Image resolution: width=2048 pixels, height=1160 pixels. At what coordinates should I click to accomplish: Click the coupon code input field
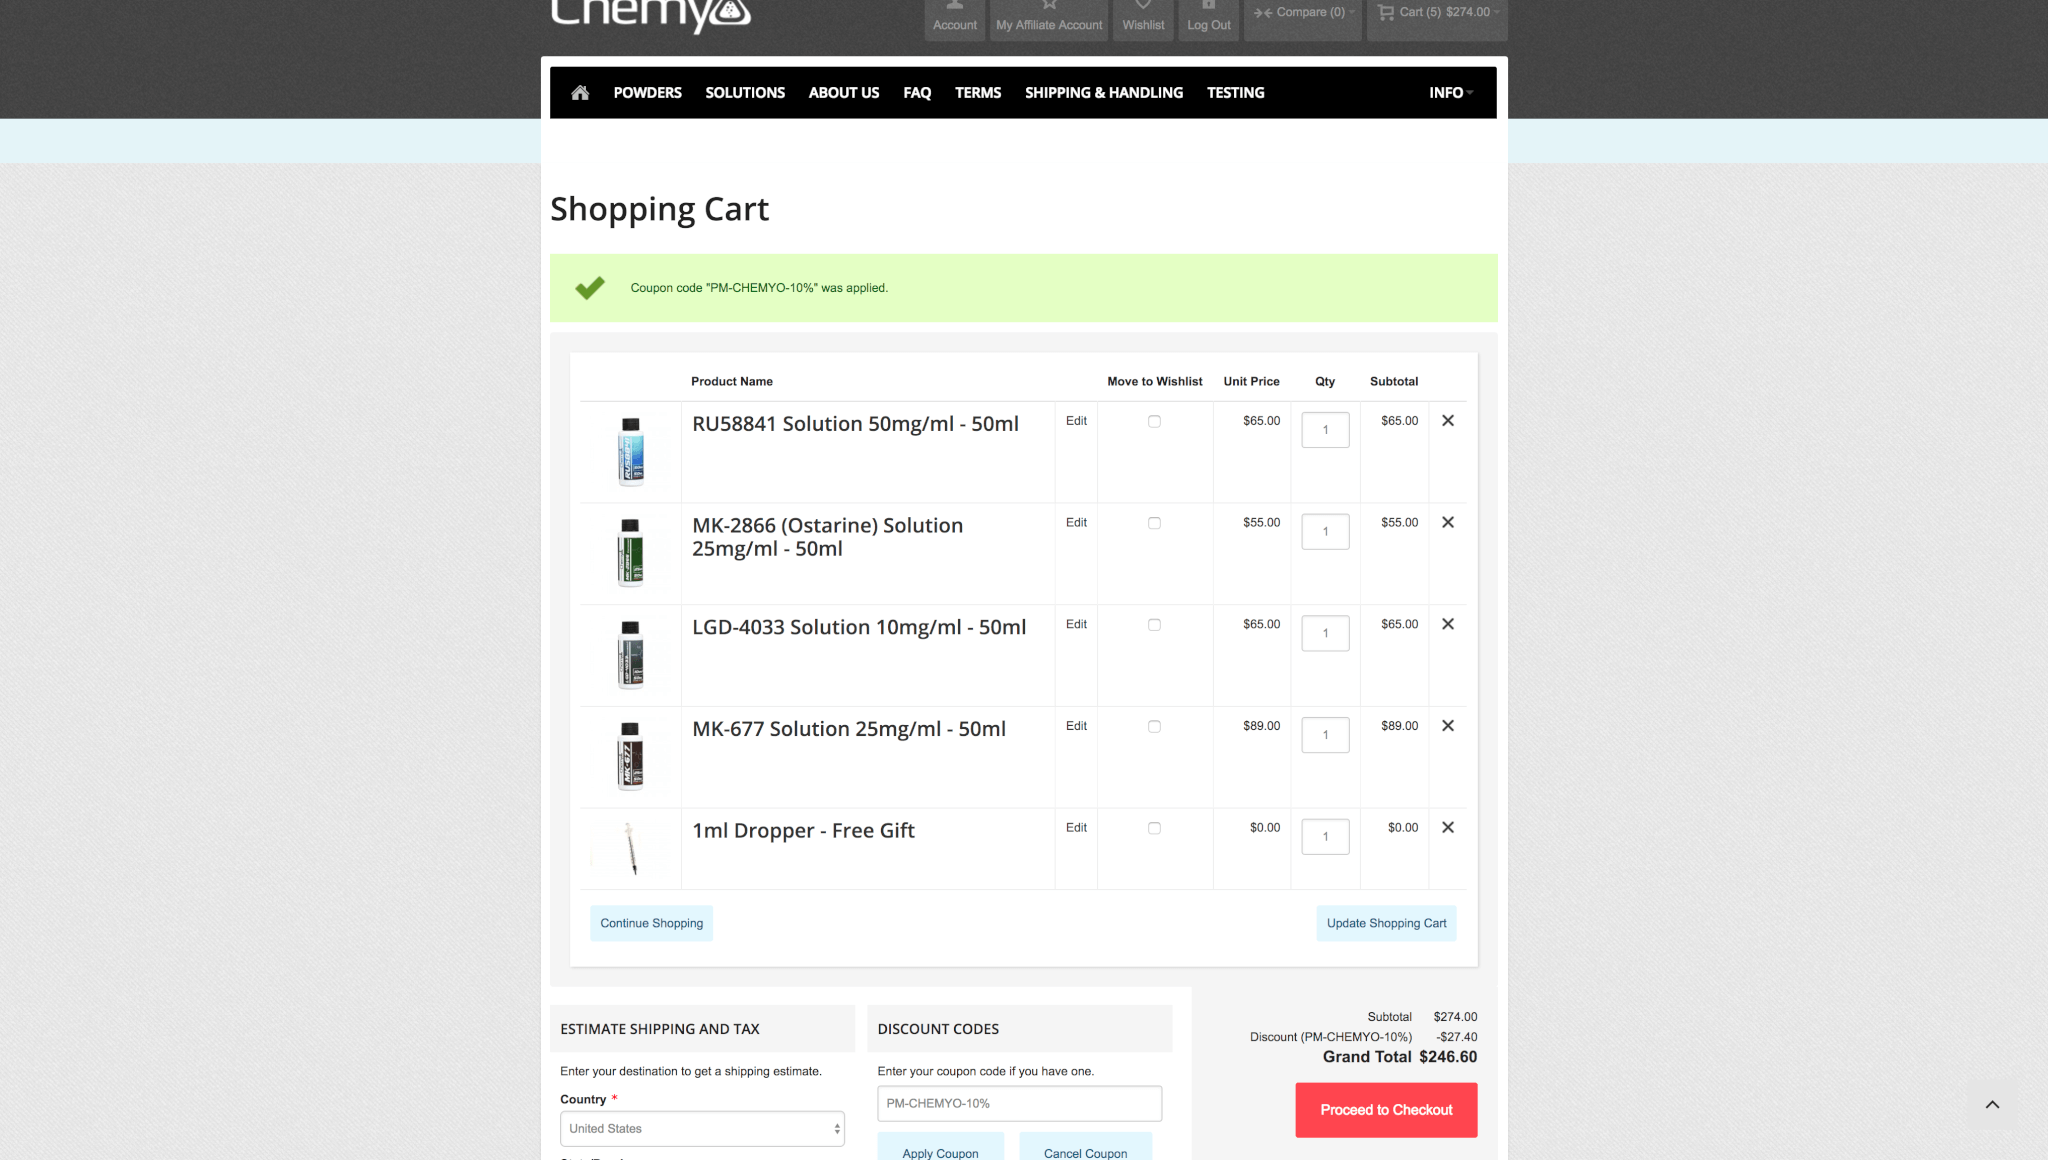tap(1019, 1103)
